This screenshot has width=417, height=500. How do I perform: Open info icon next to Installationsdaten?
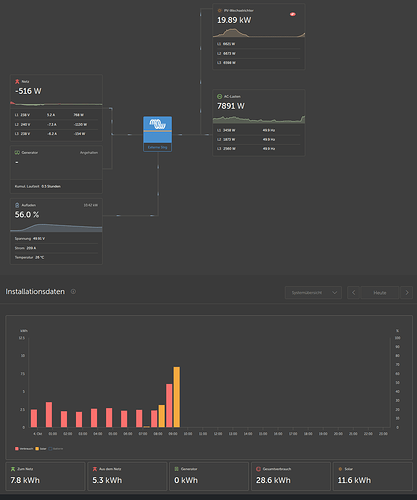73,291
